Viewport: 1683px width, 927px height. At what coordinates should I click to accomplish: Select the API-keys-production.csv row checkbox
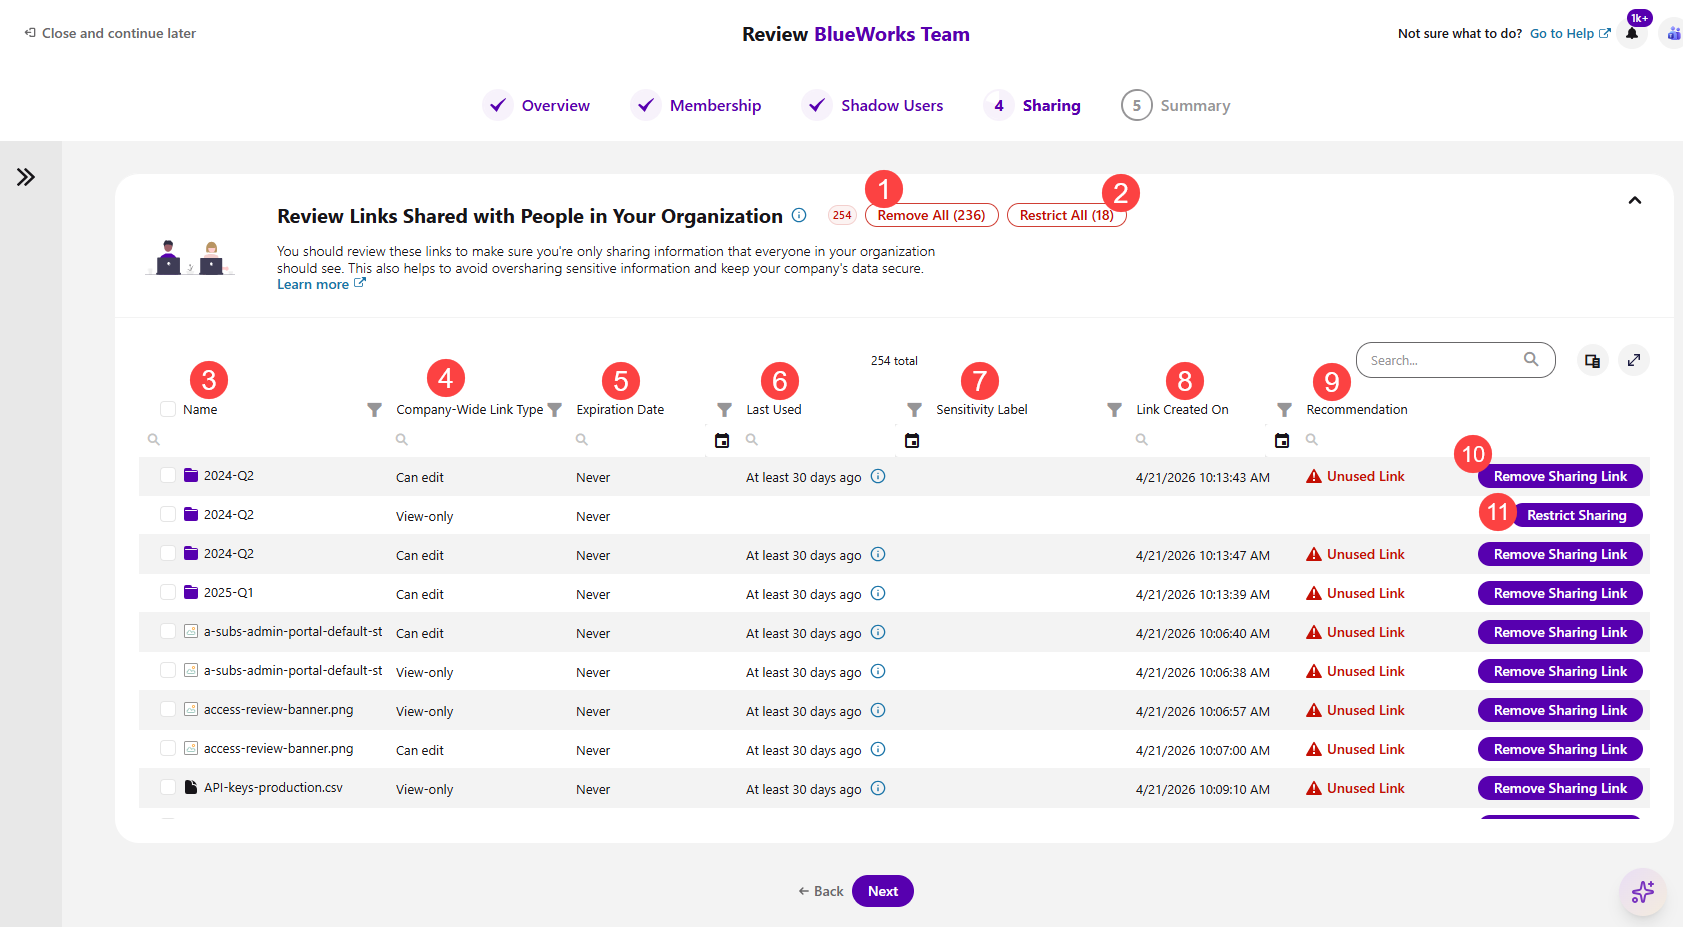(x=168, y=787)
